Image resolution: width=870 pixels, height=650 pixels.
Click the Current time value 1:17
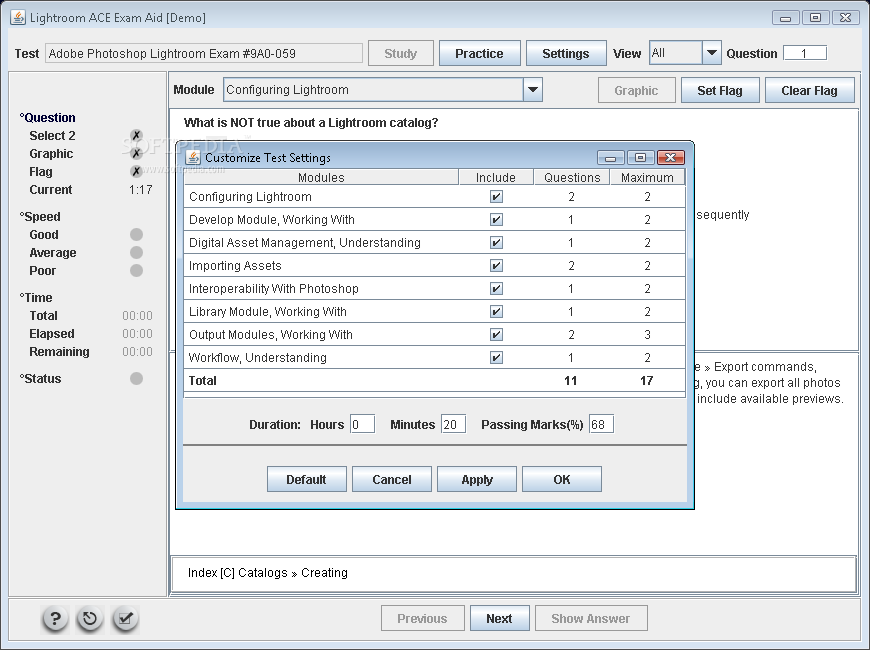pyautogui.click(x=140, y=190)
